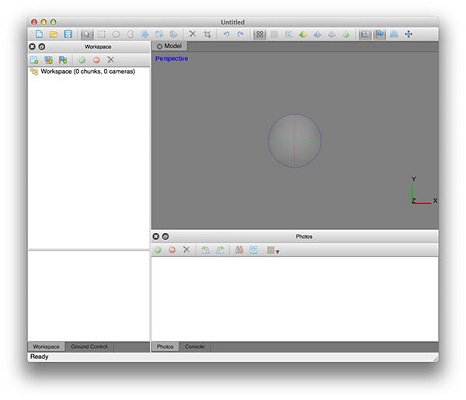Click the Add Chunk icon in Workspace toolbar
This screenshot has height=400, width=466.
click(34, 60)
